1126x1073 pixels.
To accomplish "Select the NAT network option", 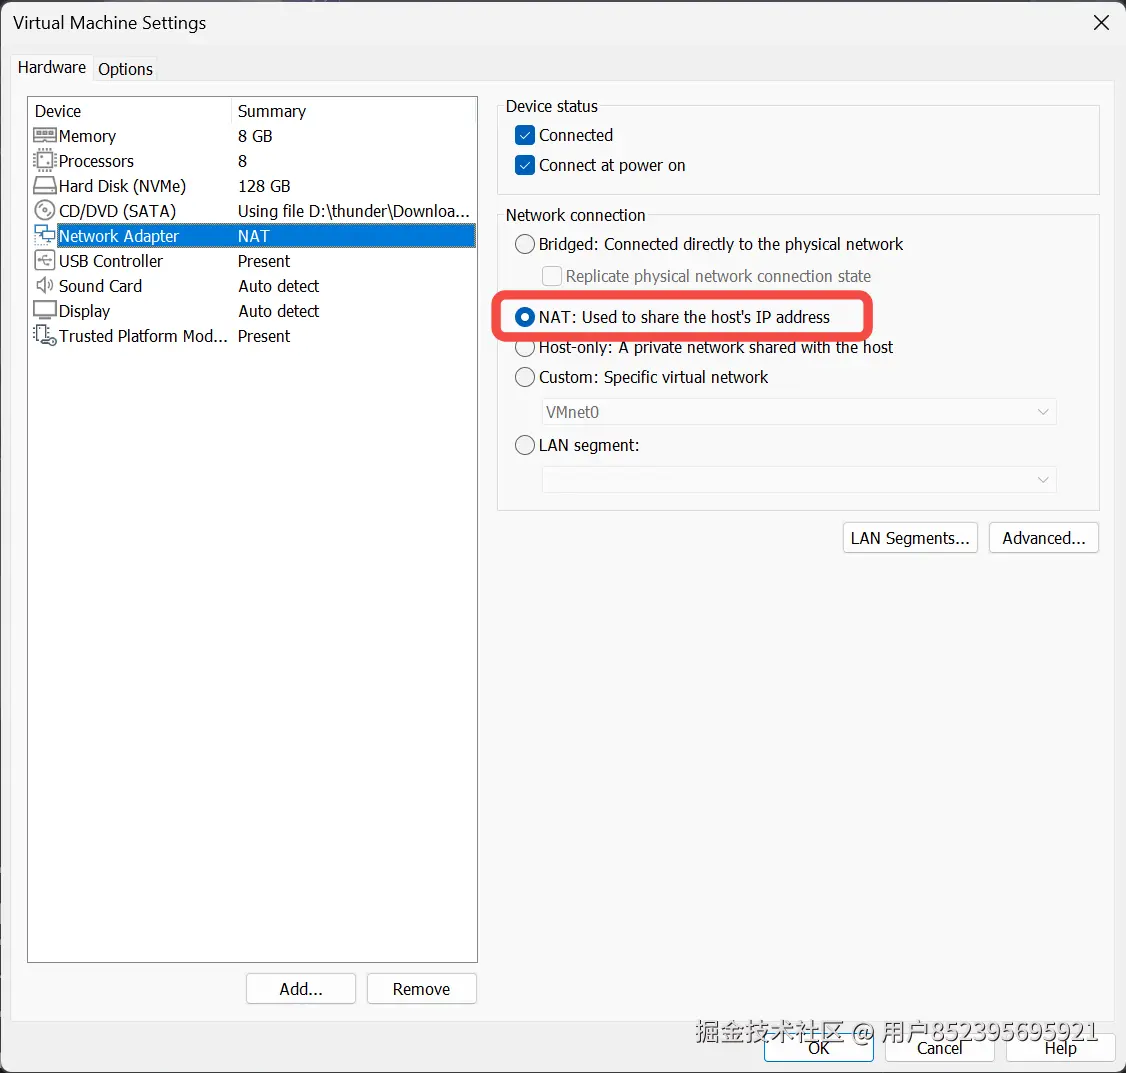I will (x=525, y=317).
